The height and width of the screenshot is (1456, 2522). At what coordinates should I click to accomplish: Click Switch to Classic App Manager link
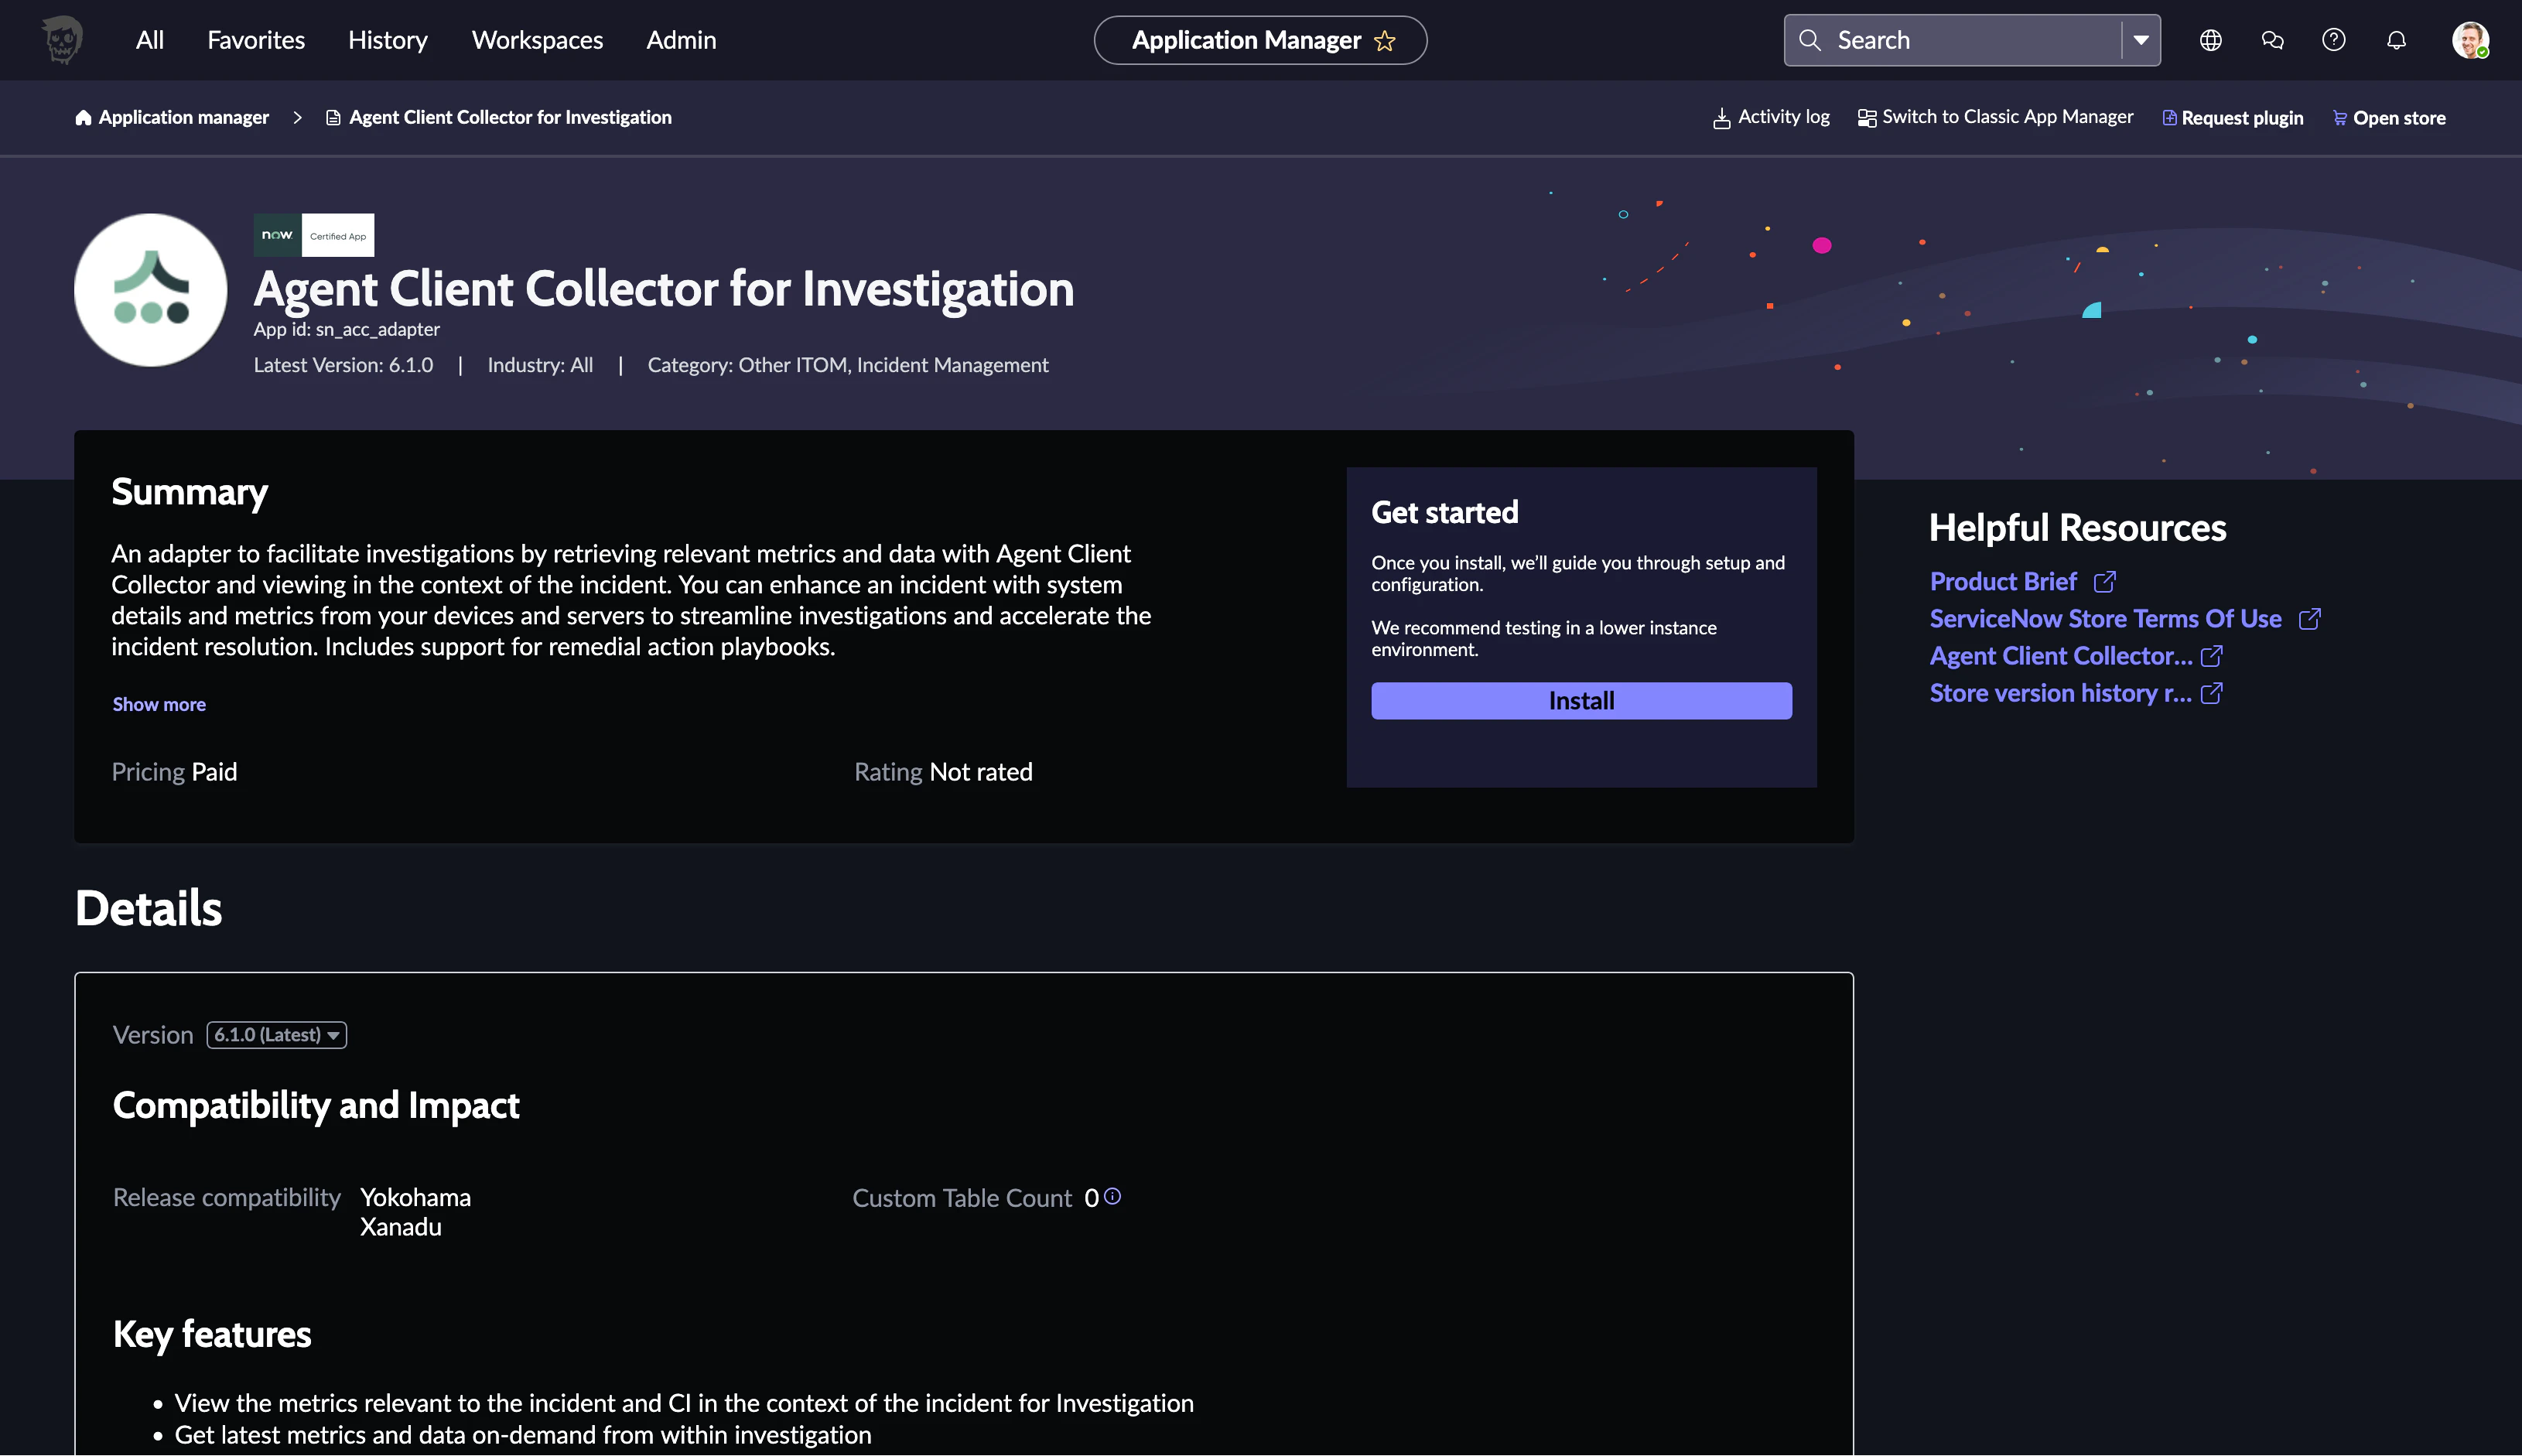coord(2008,117)
